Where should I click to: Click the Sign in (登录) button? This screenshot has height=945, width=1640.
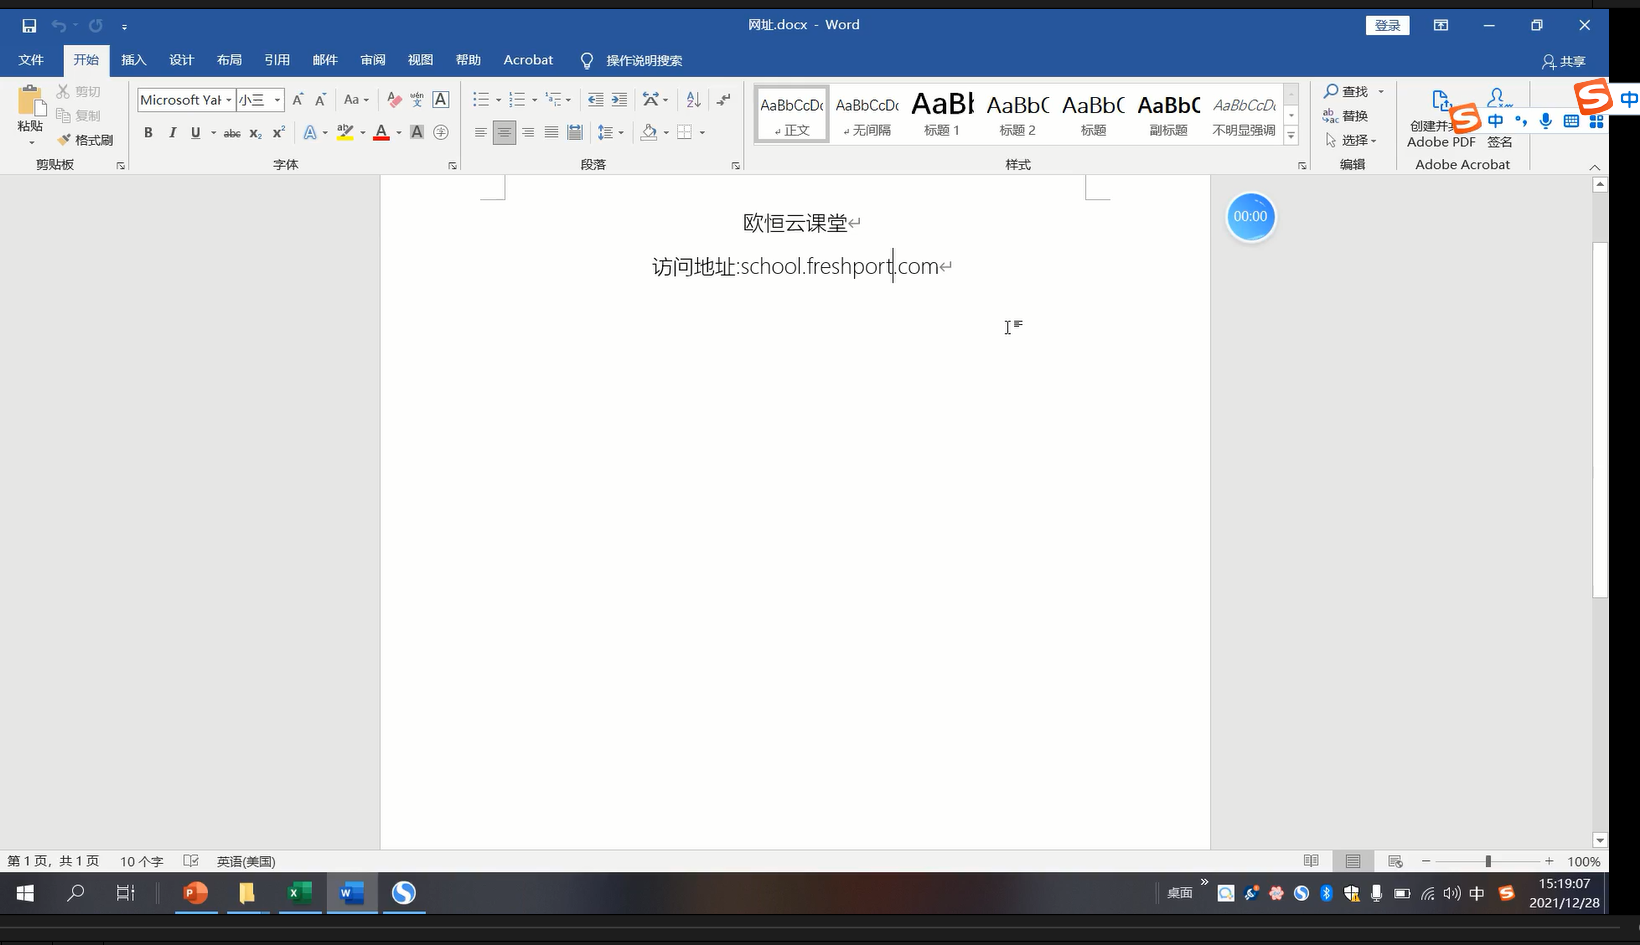pos(1387,25)
